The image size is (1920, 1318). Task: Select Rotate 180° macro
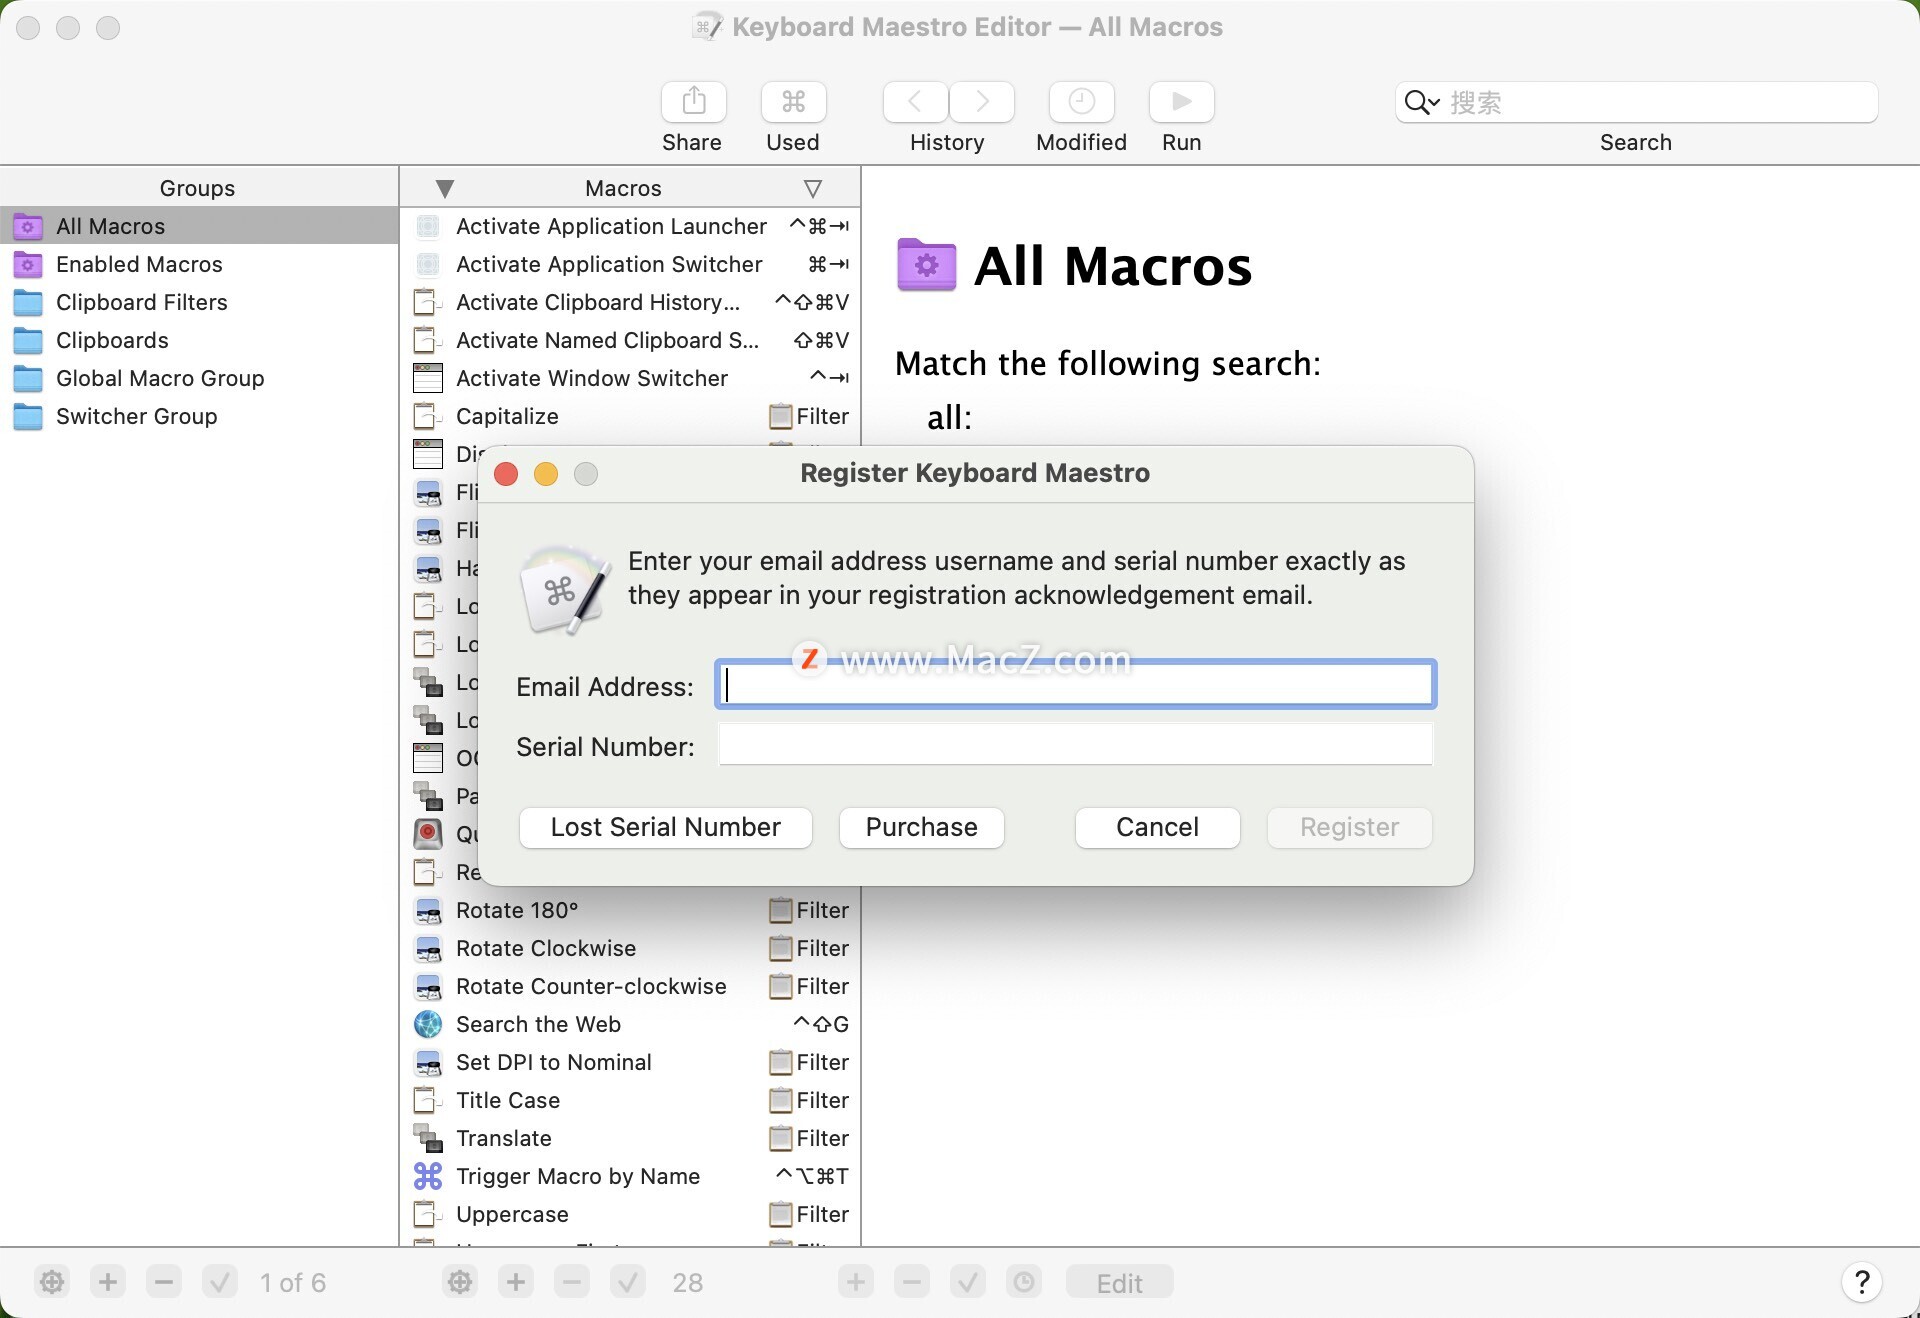[630, 910]
